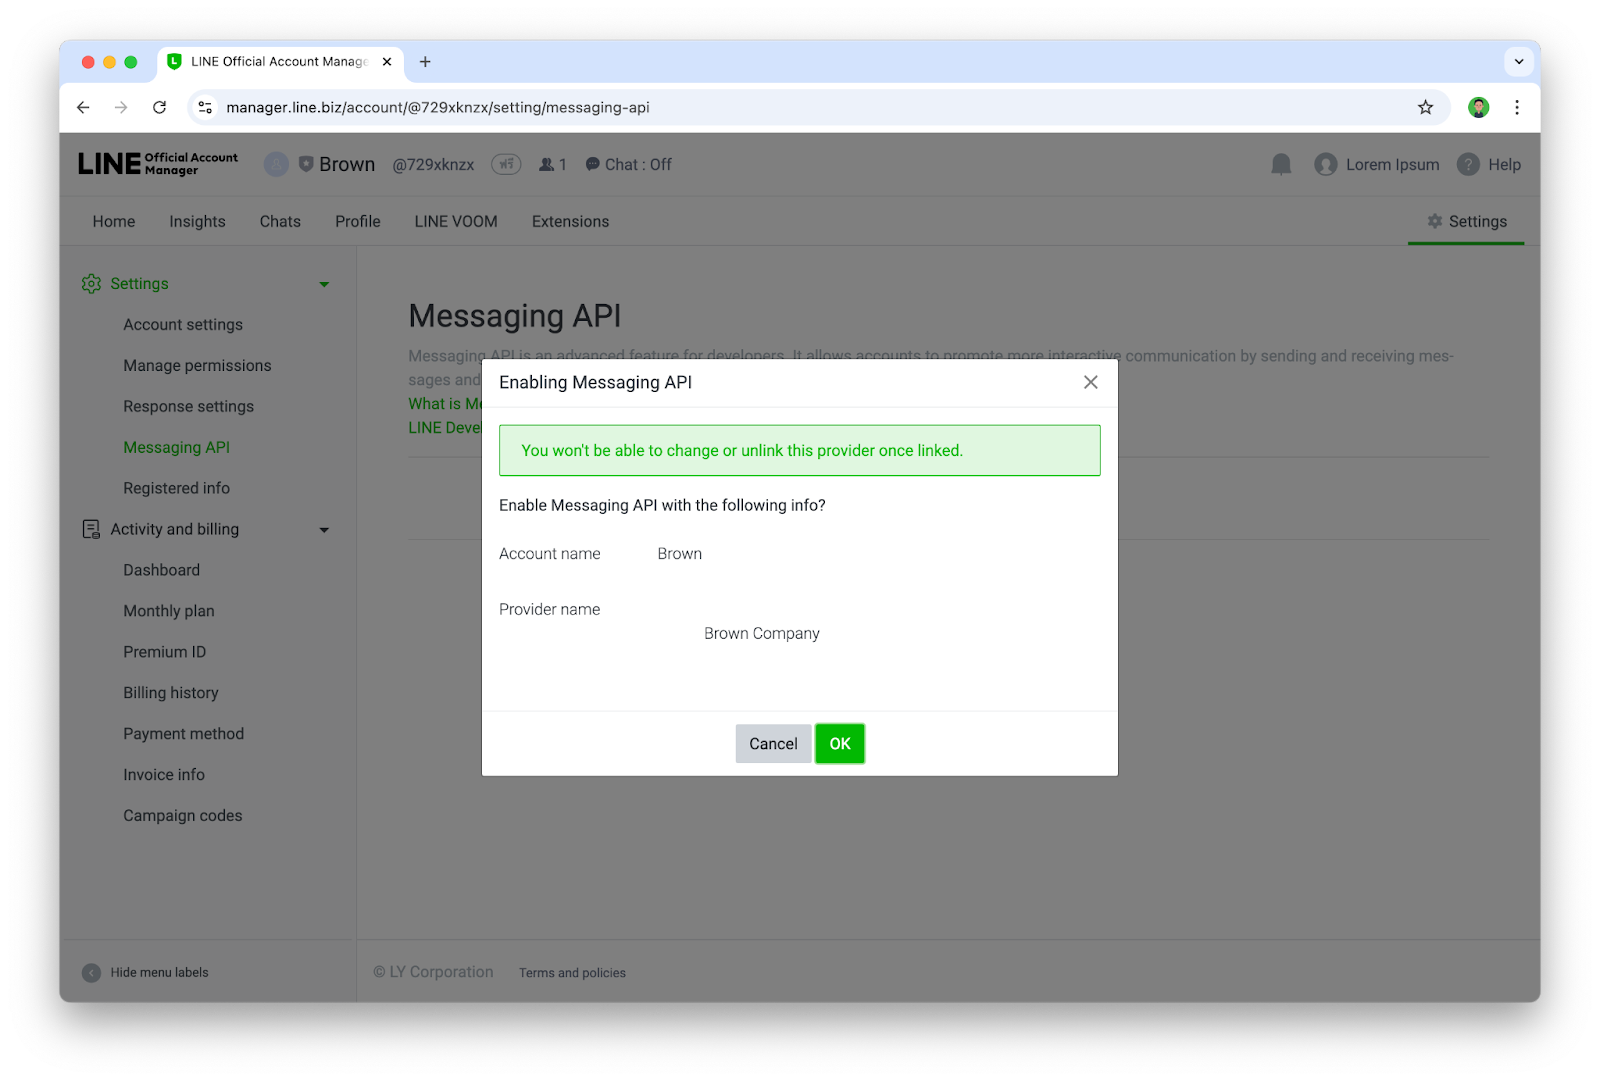
Task: Click the sidebar Settings gear icon
Action: pyautogui.click(x=91, y=284)
